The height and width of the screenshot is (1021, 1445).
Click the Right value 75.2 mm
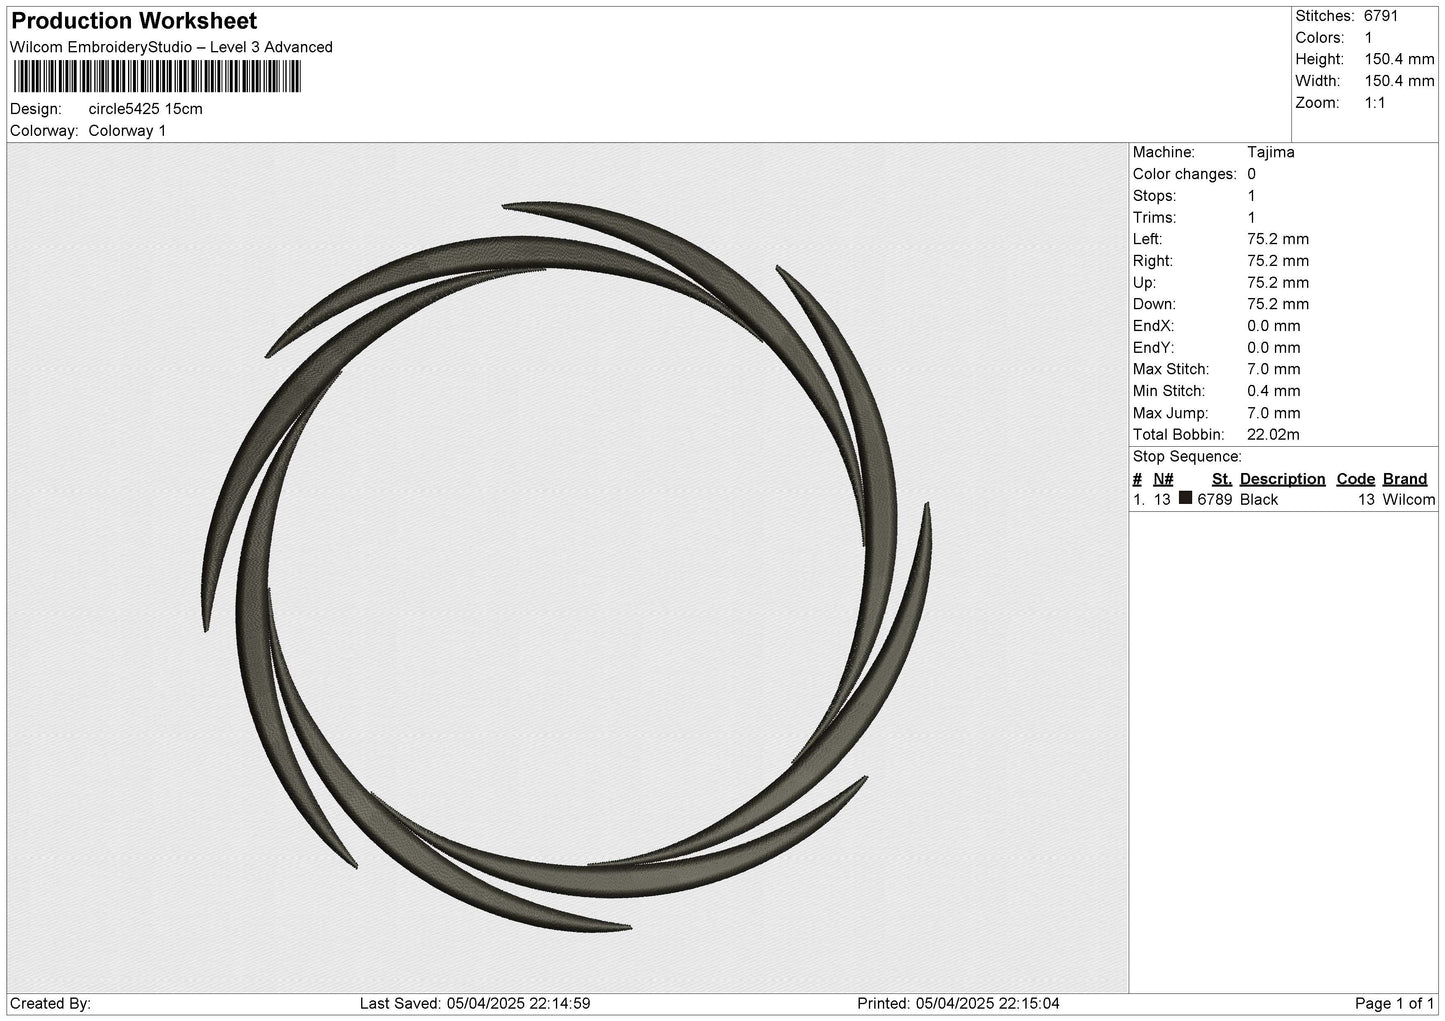[1278, 261]
